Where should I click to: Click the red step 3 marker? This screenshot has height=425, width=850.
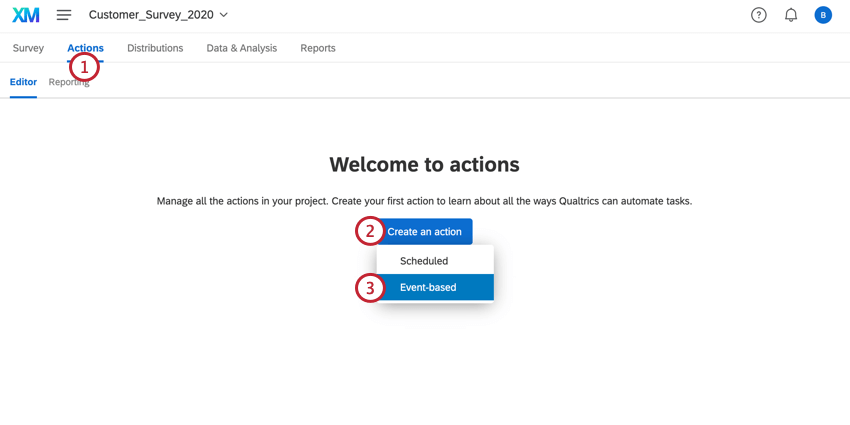click(370, 287)
